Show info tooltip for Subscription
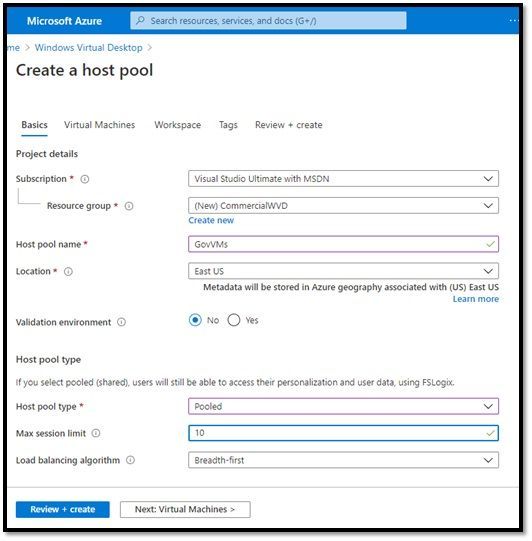 85,179
